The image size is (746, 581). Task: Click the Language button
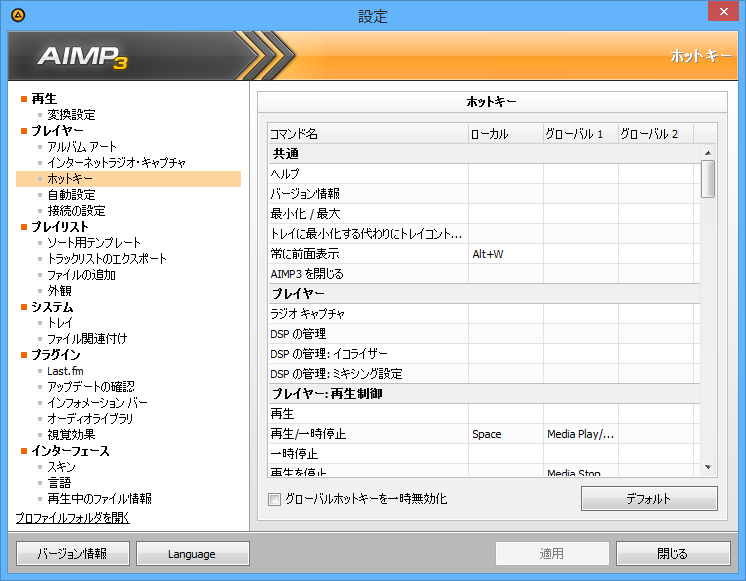point(192,553)
